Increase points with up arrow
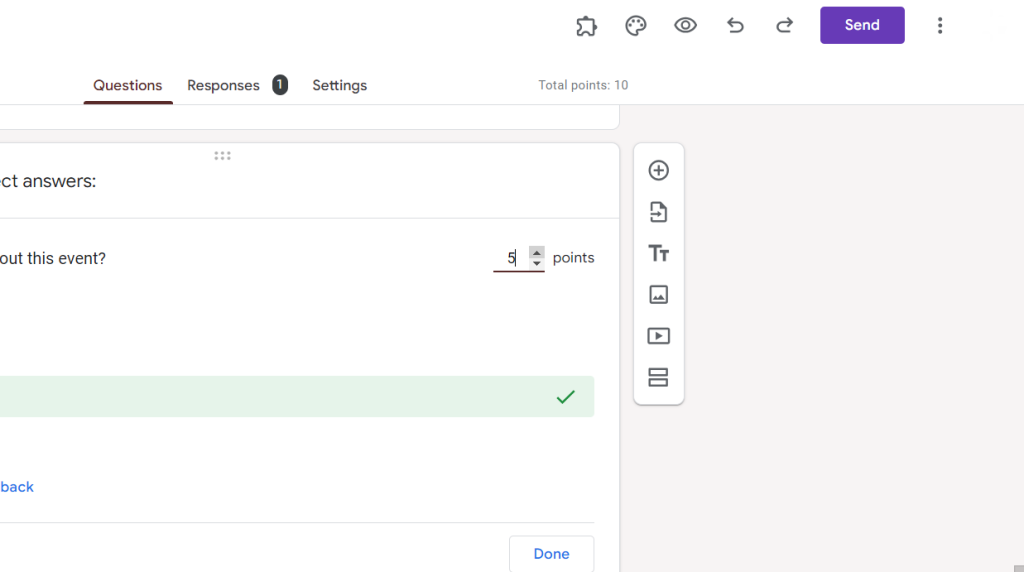 (537, 253)
